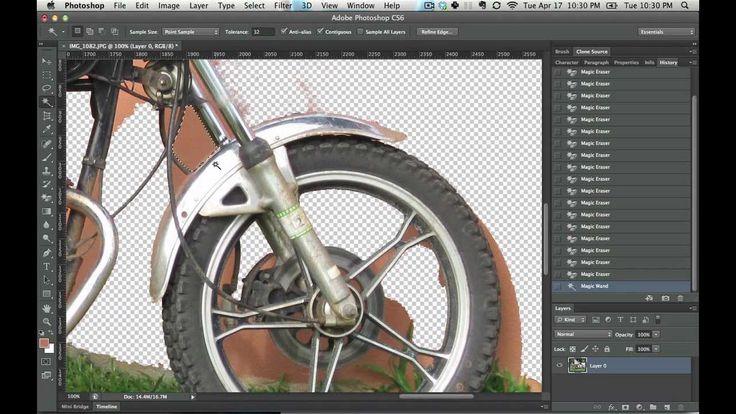Lock transparent pixels
This screenshot has width=736, height=414.
(x=573, y=349)
